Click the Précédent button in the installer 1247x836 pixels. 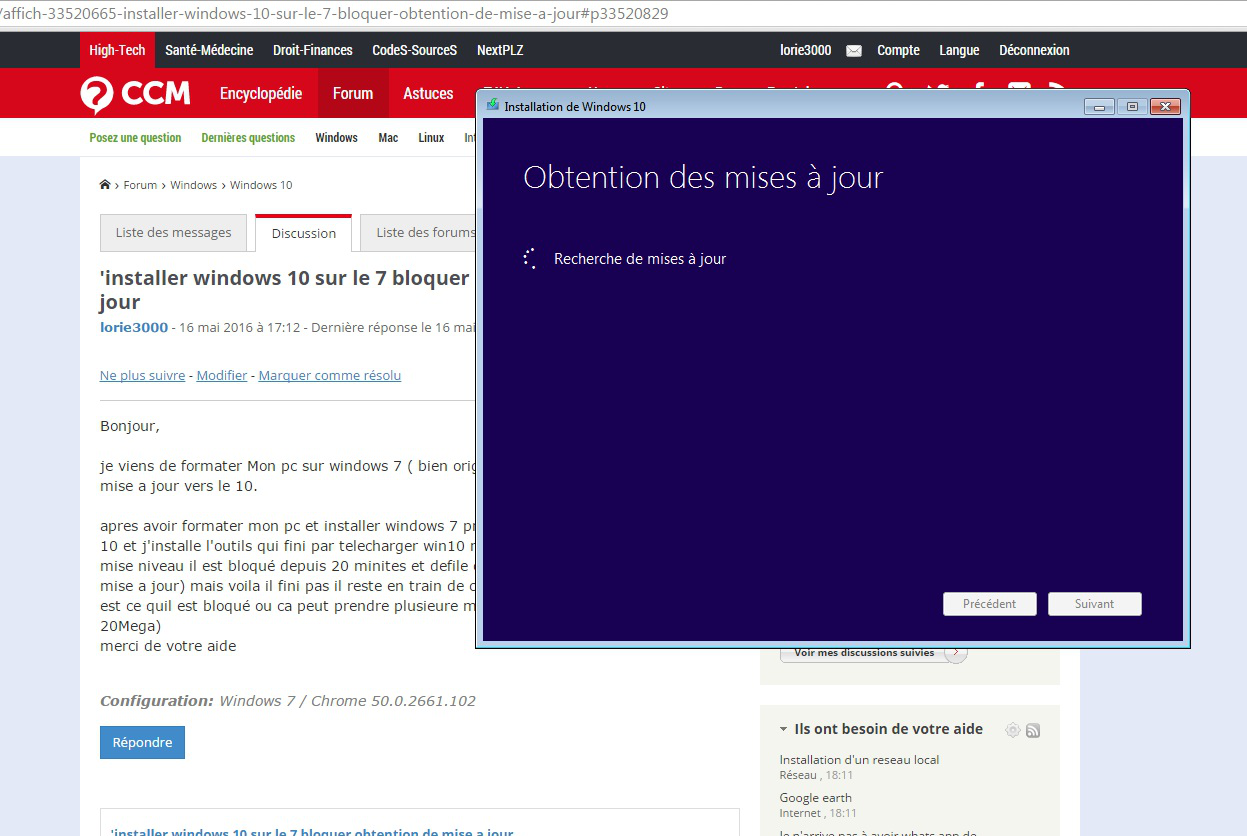click(989, 604)
